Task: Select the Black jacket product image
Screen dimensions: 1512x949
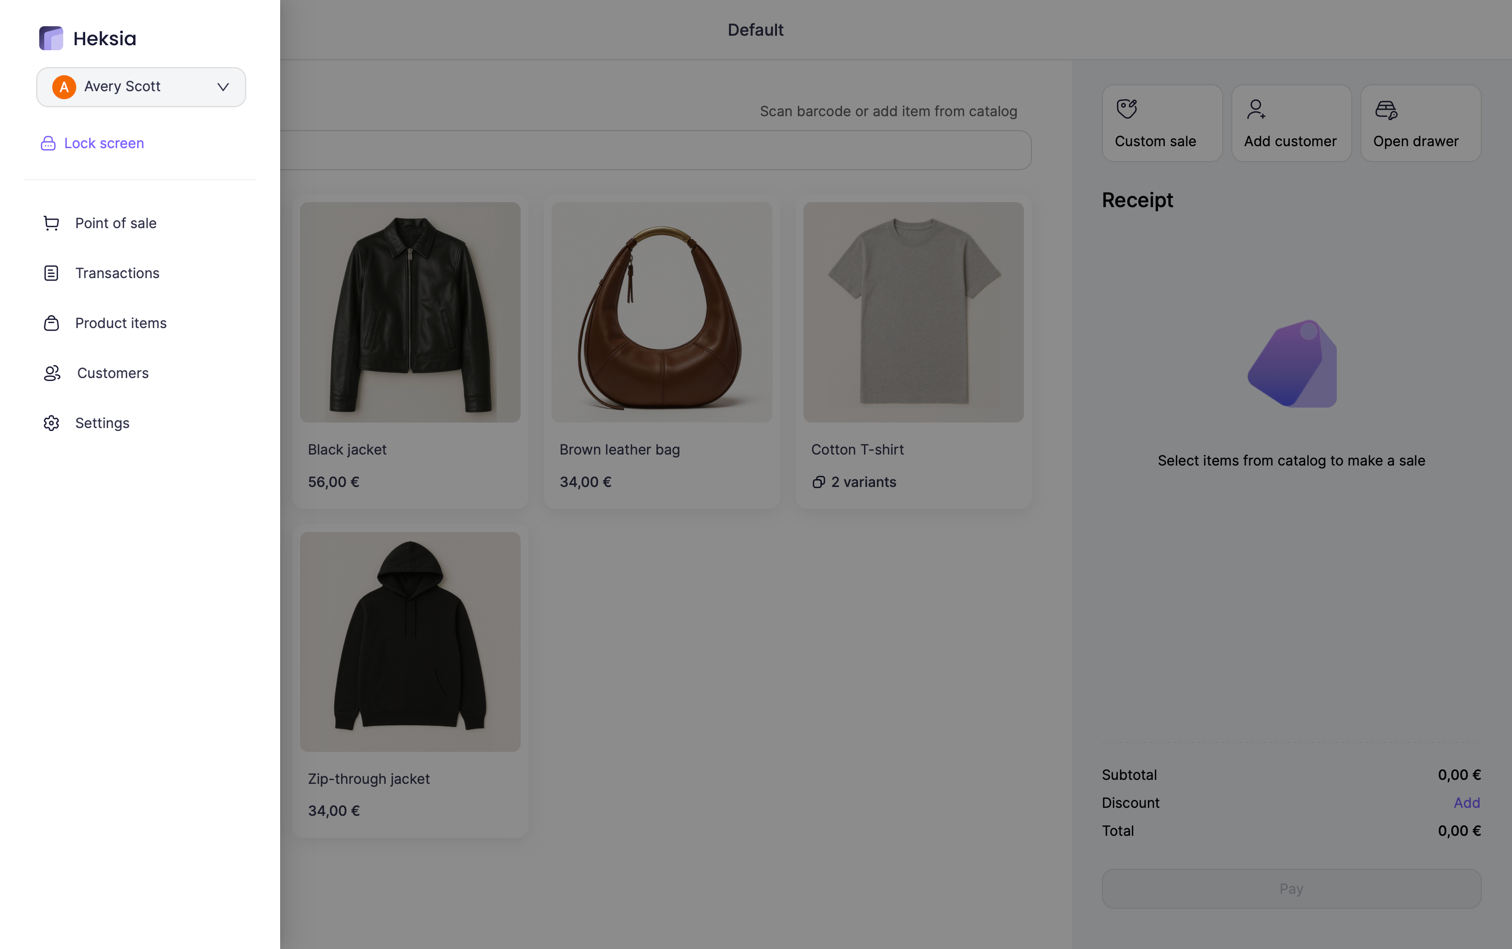Action: [x=410, y=312]
